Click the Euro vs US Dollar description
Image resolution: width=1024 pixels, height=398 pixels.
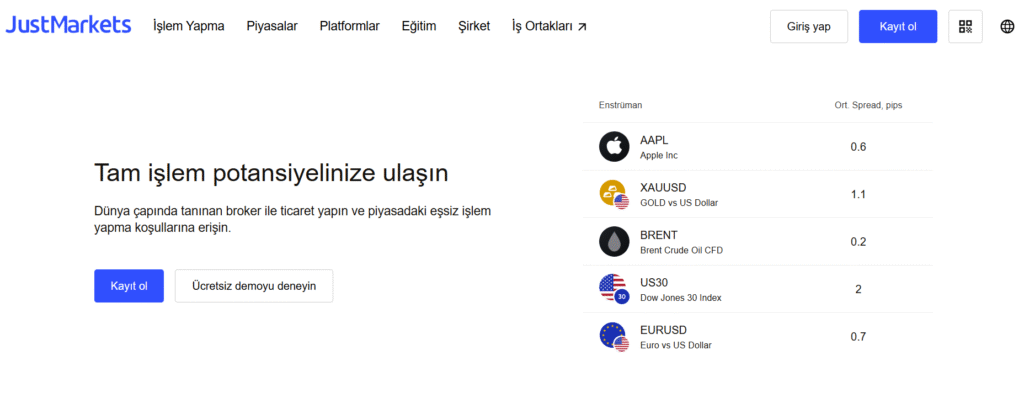click(x=675, y=345)
